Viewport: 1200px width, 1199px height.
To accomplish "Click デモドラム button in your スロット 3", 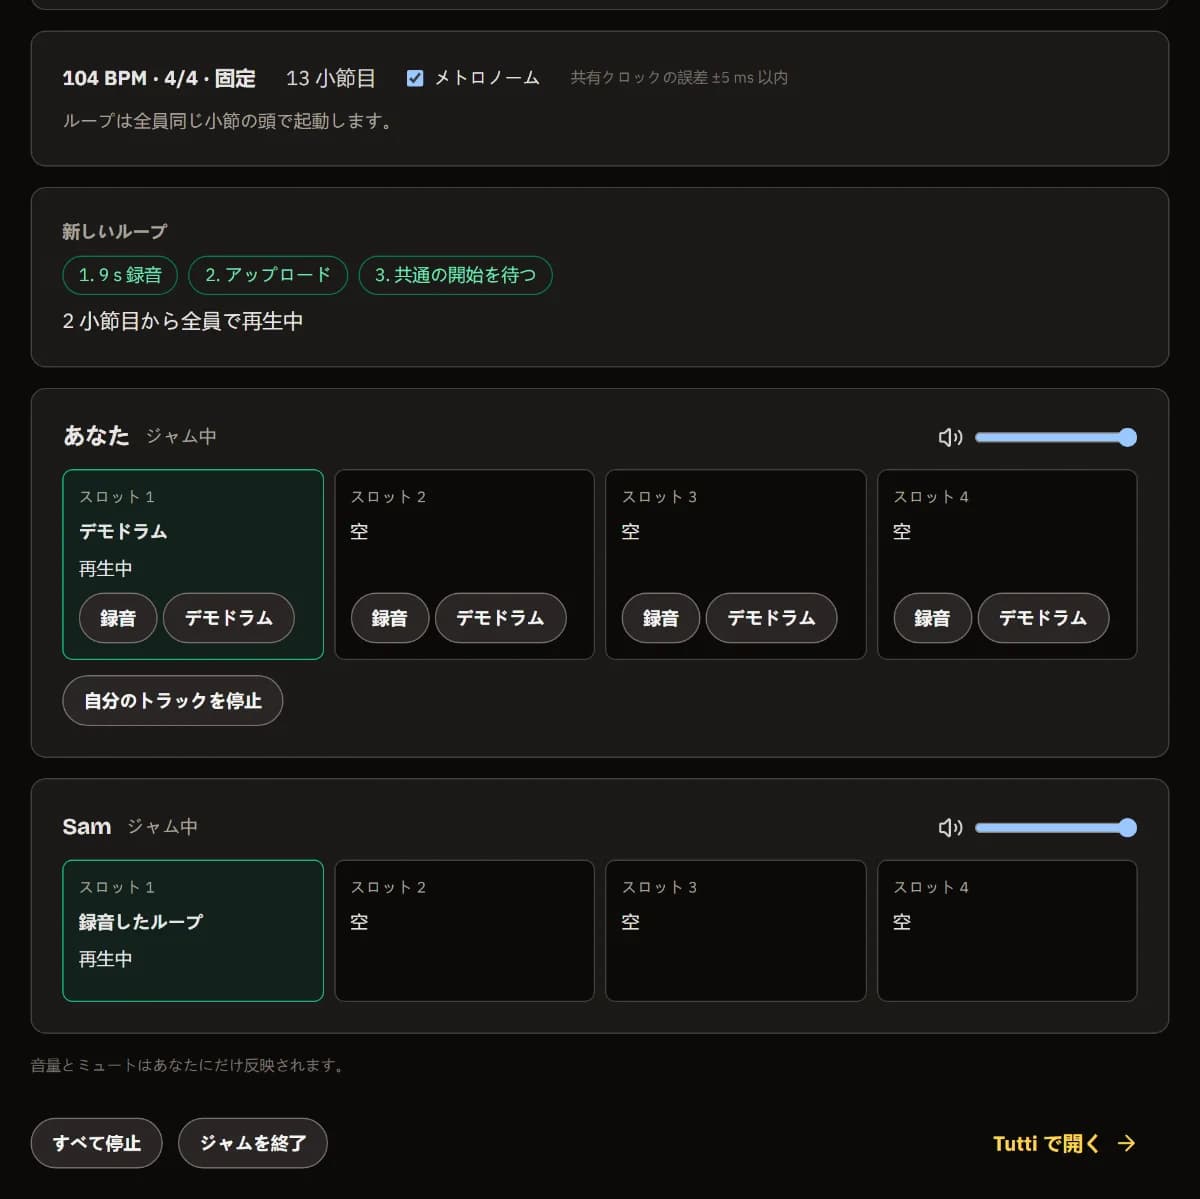I will 772,618.
